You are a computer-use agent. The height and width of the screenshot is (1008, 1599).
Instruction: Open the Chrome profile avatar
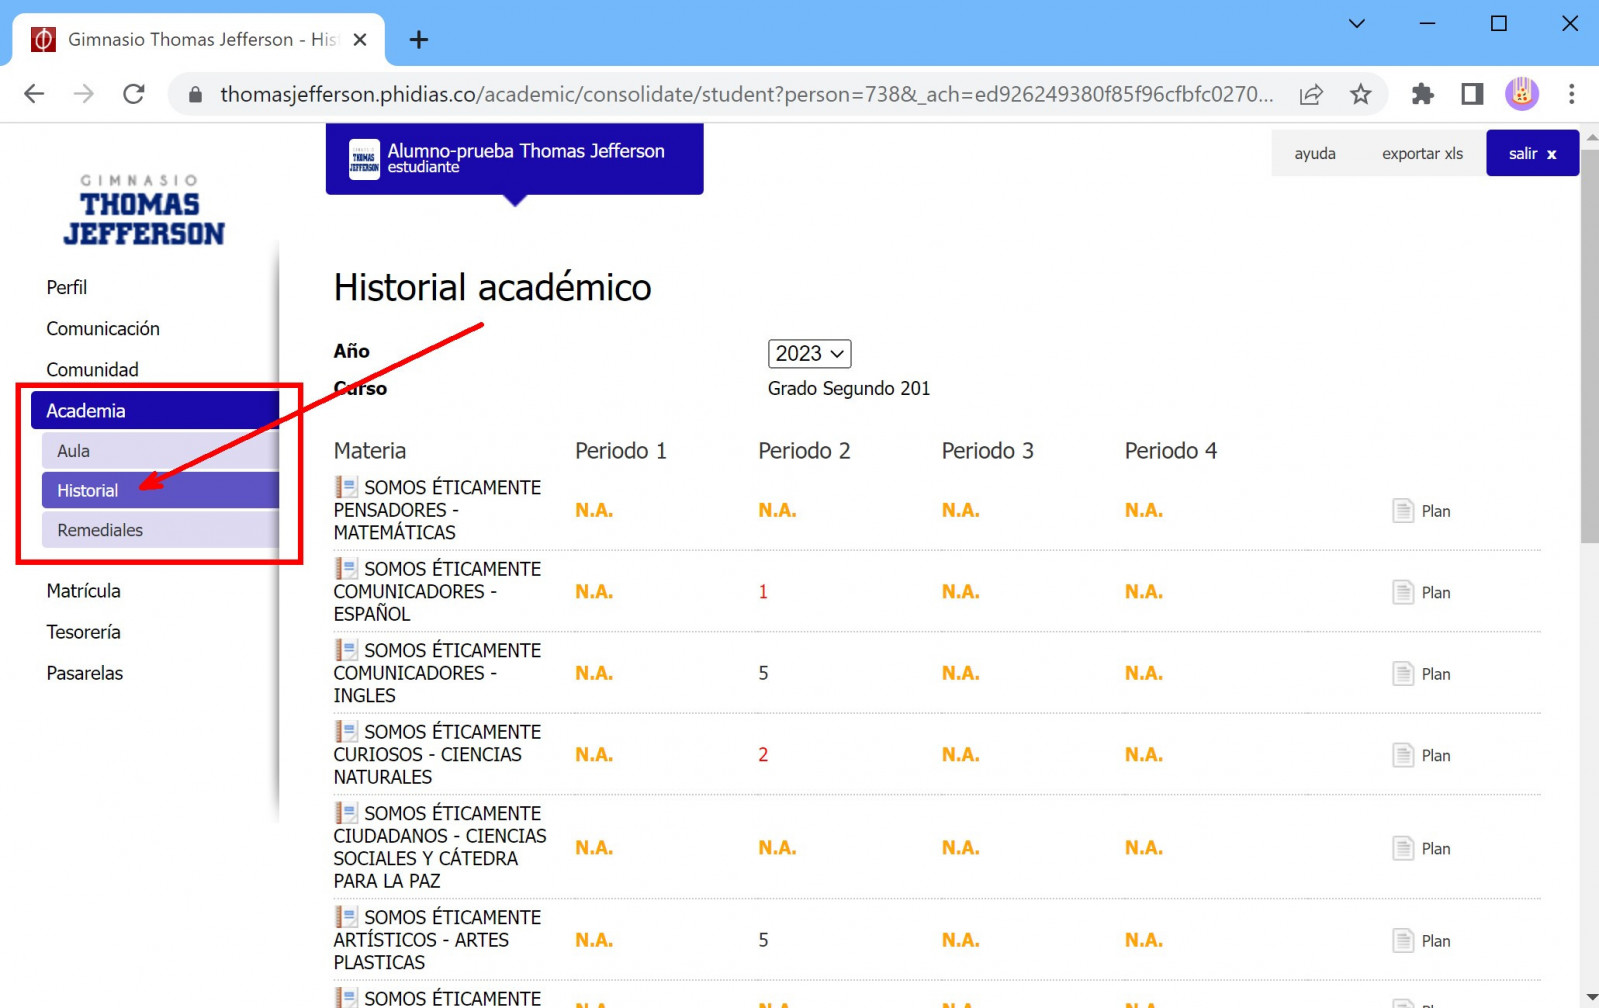1521,95
